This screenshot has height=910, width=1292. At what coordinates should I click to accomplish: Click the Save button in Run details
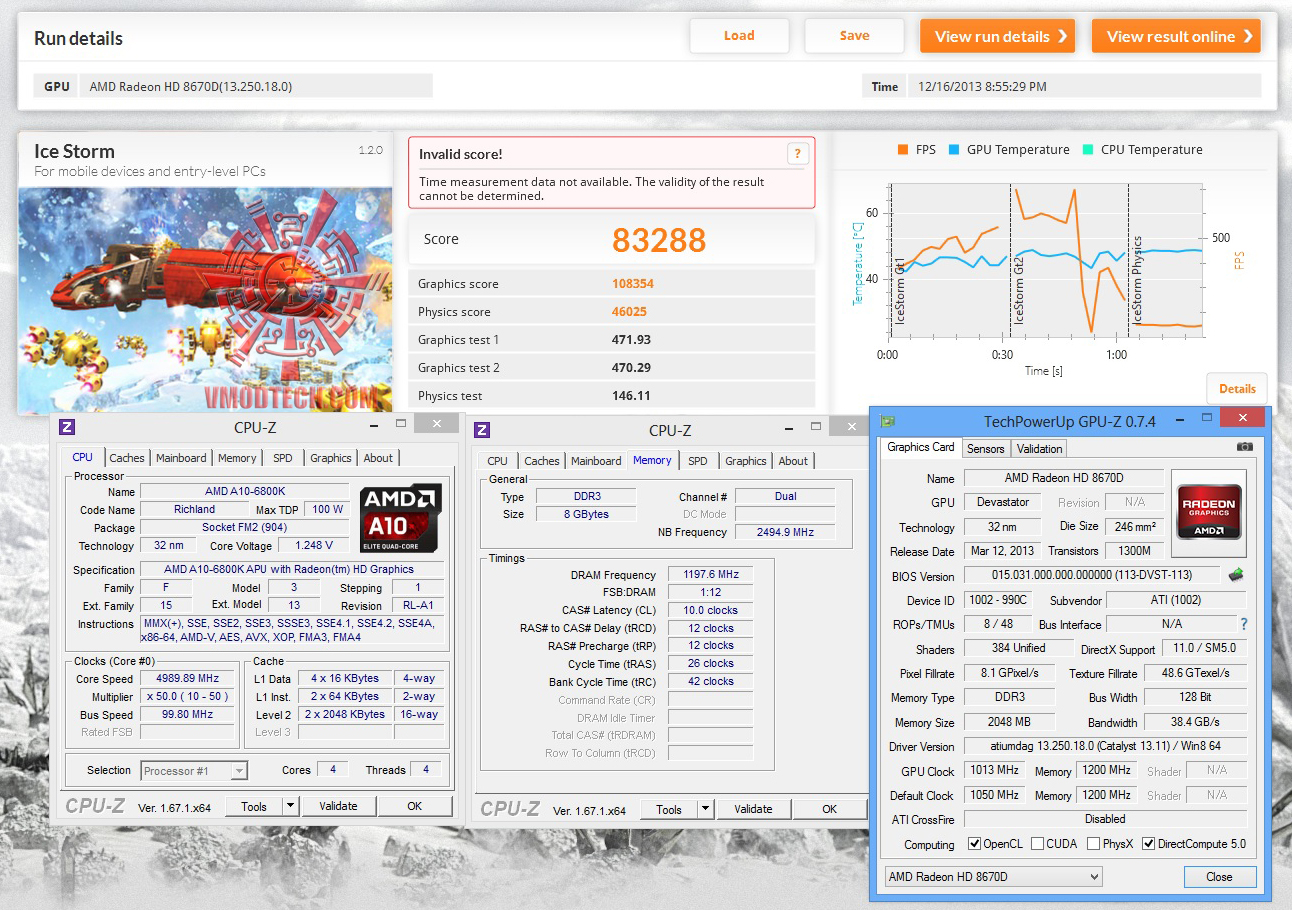coord(854,36)
